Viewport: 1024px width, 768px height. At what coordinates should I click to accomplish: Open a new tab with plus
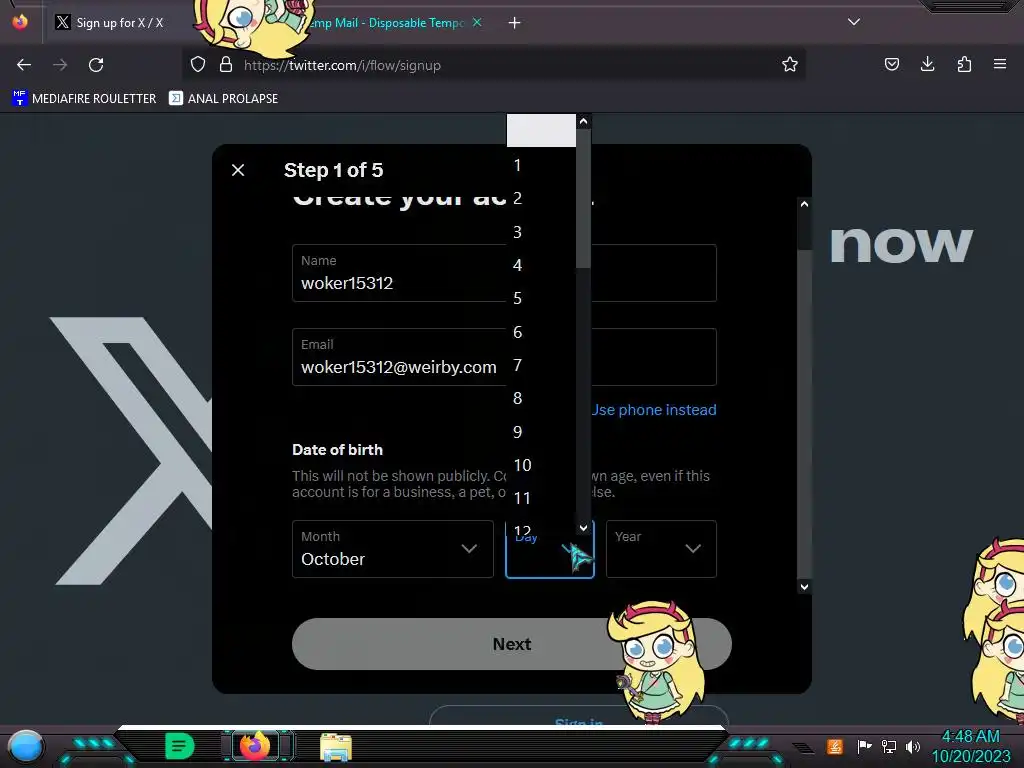515,23
